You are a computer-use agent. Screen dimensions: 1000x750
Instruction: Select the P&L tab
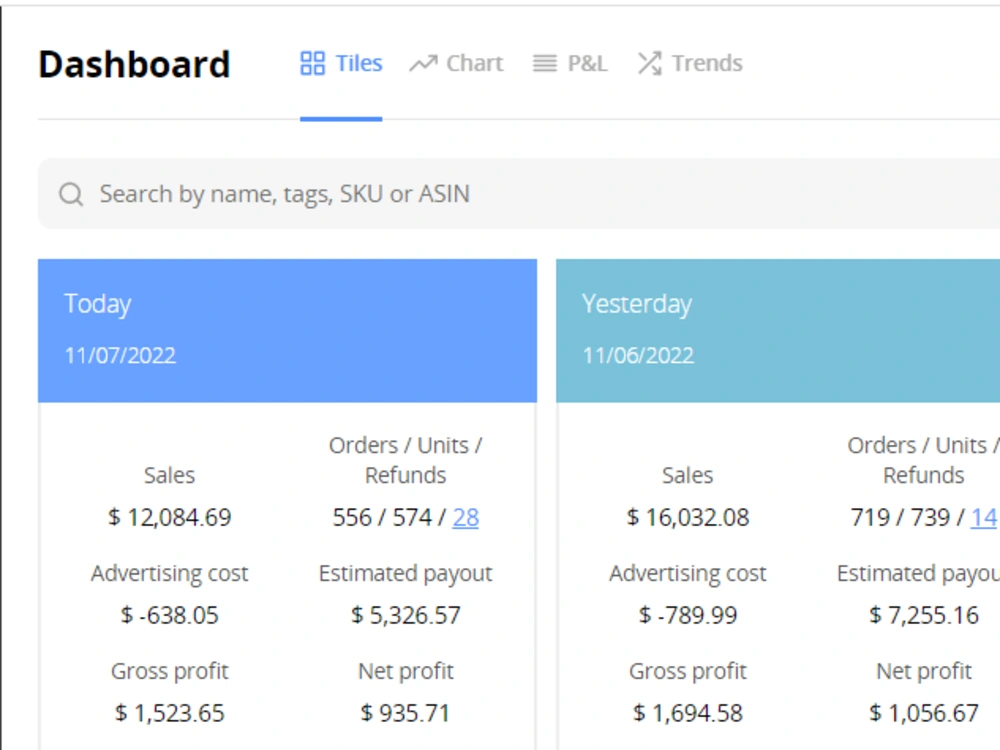coord(570,63)
